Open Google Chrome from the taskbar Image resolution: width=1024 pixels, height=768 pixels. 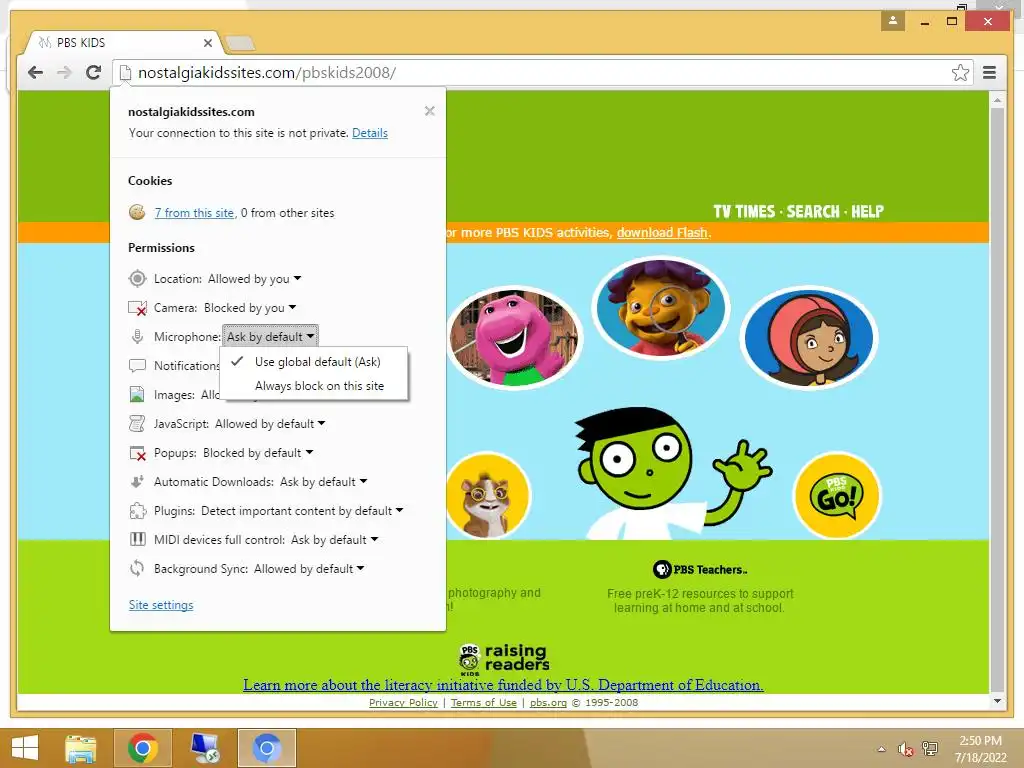coord(142,748)
